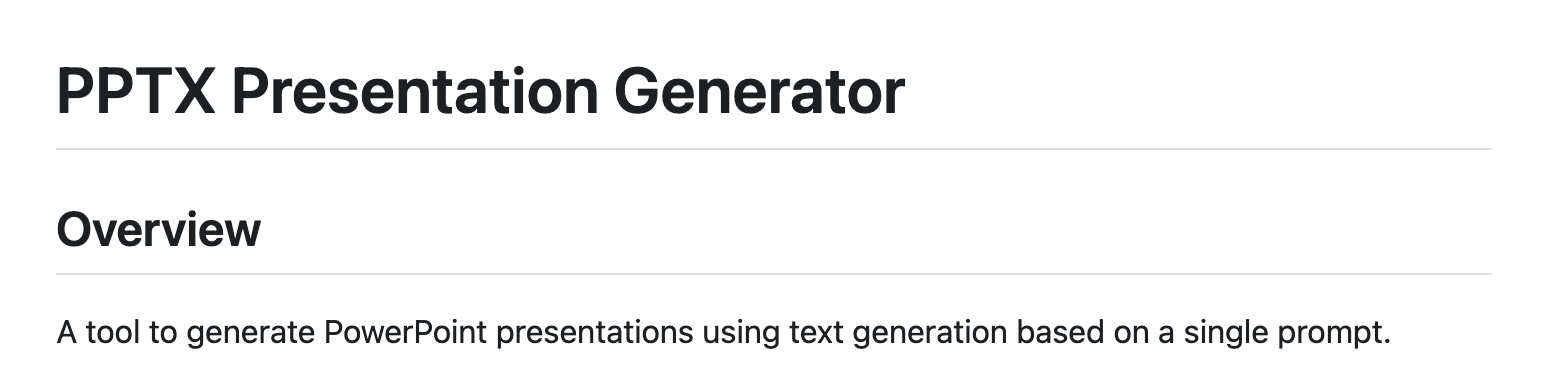
Task: Click the word on before a single prompt
Action: pos(1124,332)
